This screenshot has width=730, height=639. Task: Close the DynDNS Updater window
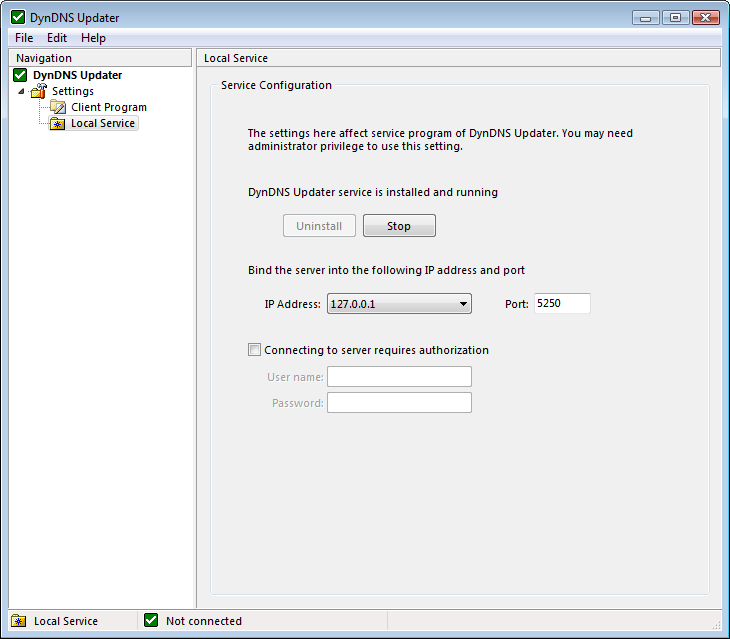[x=706, y=17]
